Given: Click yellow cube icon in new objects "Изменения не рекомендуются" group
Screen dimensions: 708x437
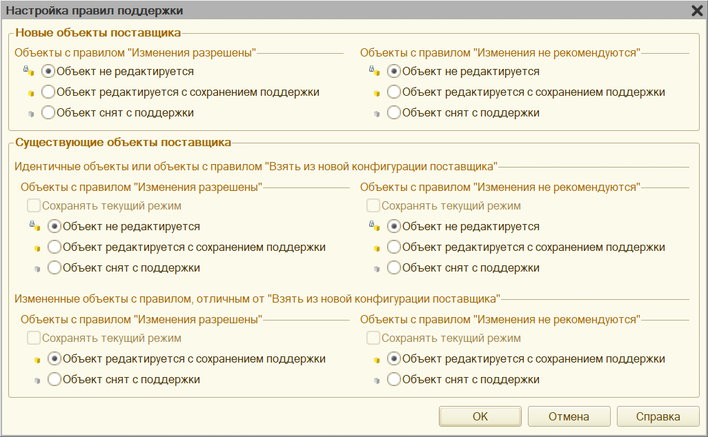Looking at the screenshot, I should pyautogui.click(x=377, y=93).
